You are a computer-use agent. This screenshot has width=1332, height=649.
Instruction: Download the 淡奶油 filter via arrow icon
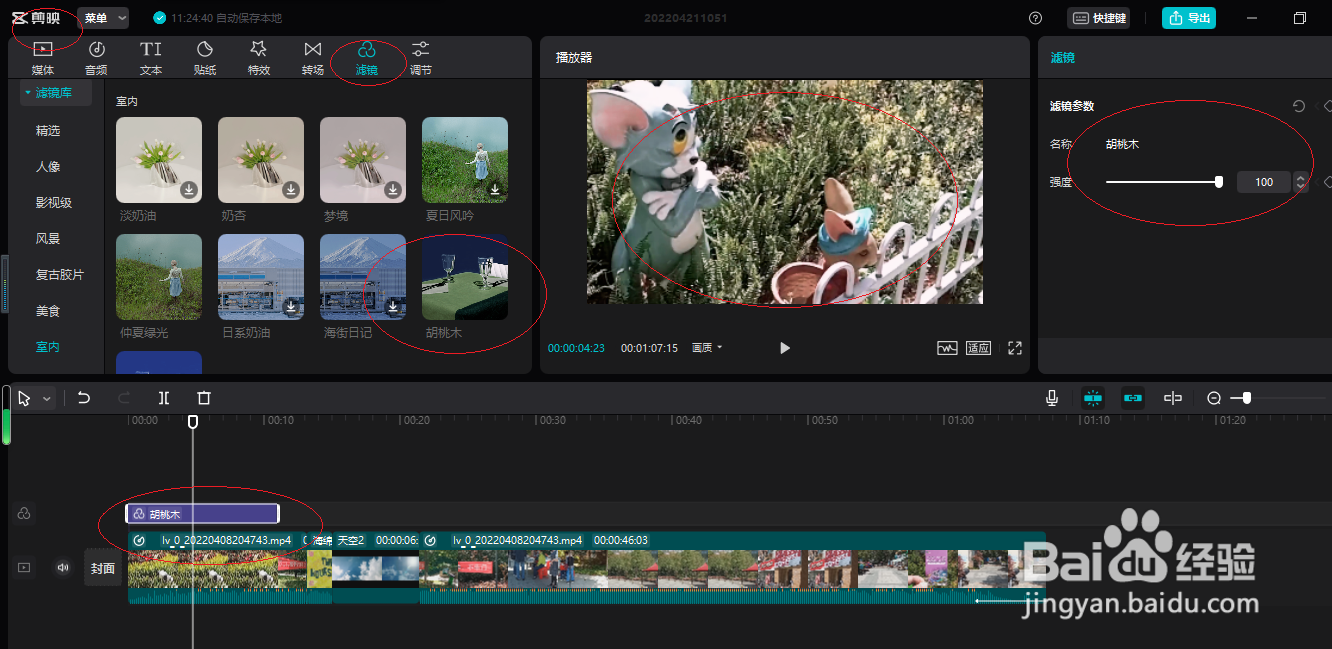tap(189, 190)
